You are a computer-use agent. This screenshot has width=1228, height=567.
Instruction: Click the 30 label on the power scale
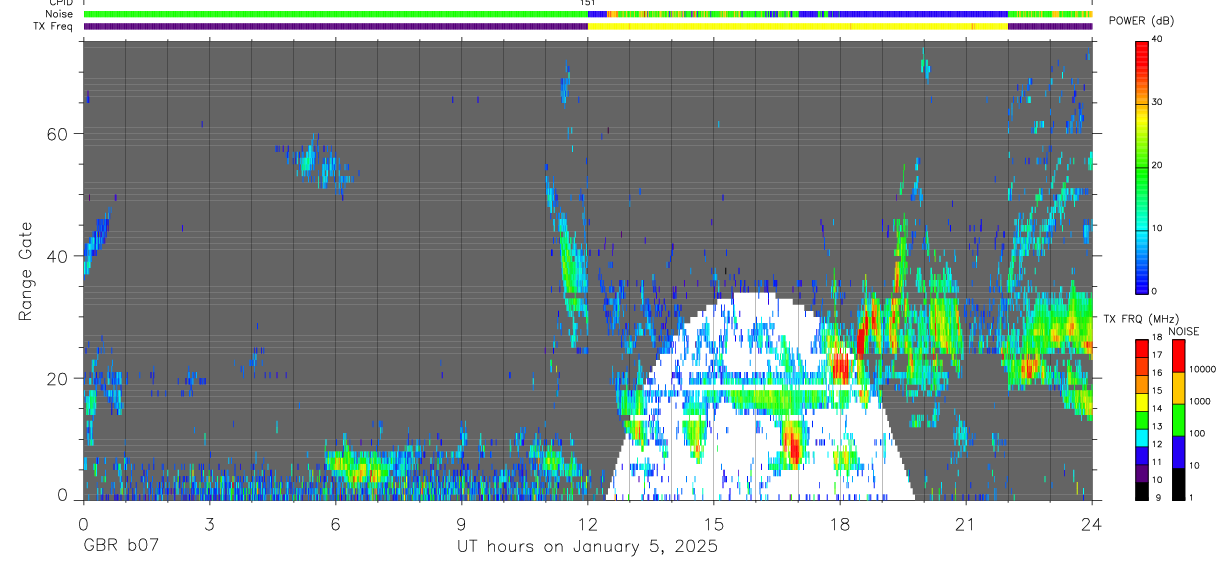point(1159,102)
